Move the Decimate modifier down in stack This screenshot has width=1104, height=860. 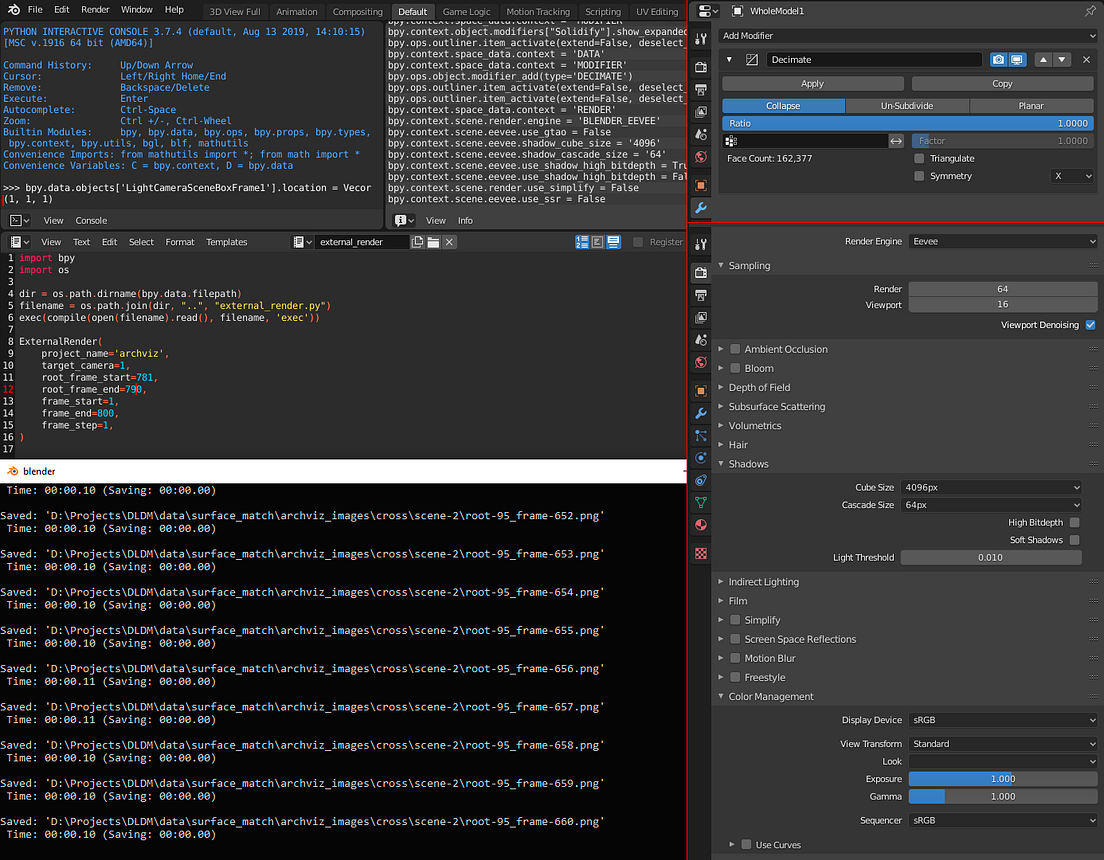pos(1062,60)
